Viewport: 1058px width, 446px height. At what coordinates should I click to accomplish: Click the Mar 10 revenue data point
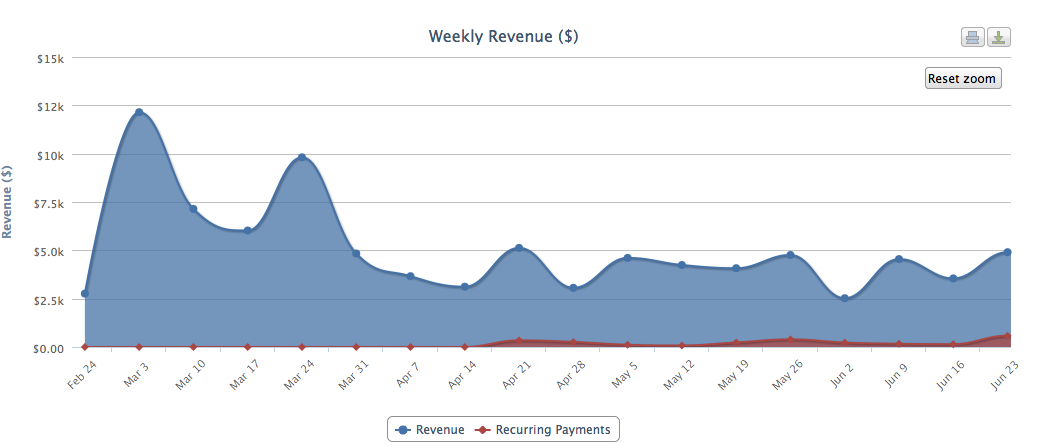(193, 209)
